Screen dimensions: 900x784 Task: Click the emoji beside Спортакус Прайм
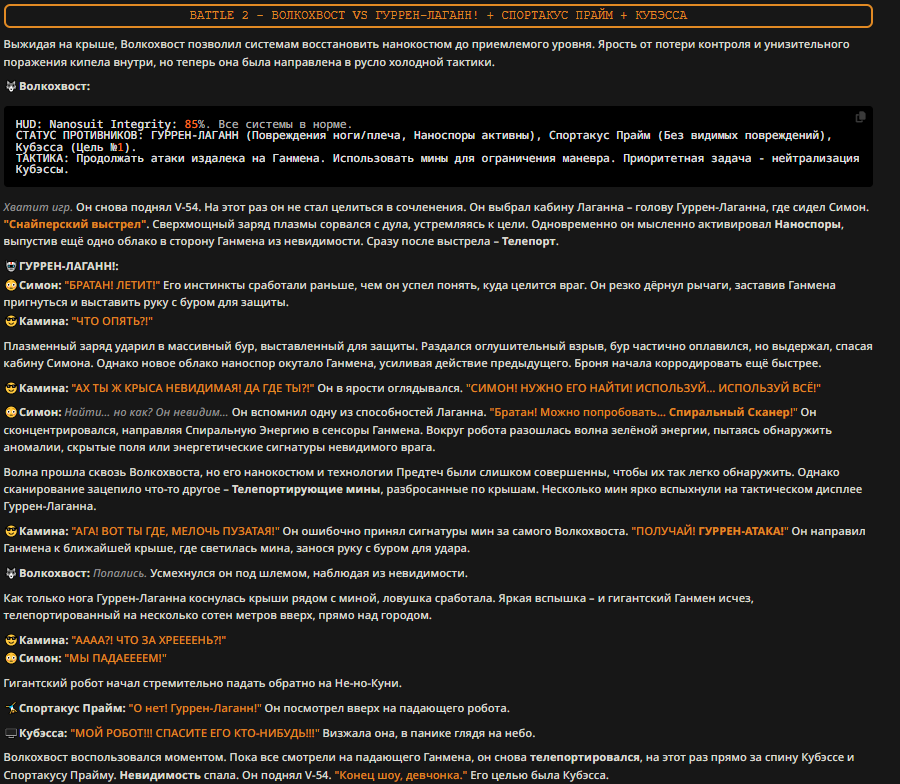[x=11, y=709]
